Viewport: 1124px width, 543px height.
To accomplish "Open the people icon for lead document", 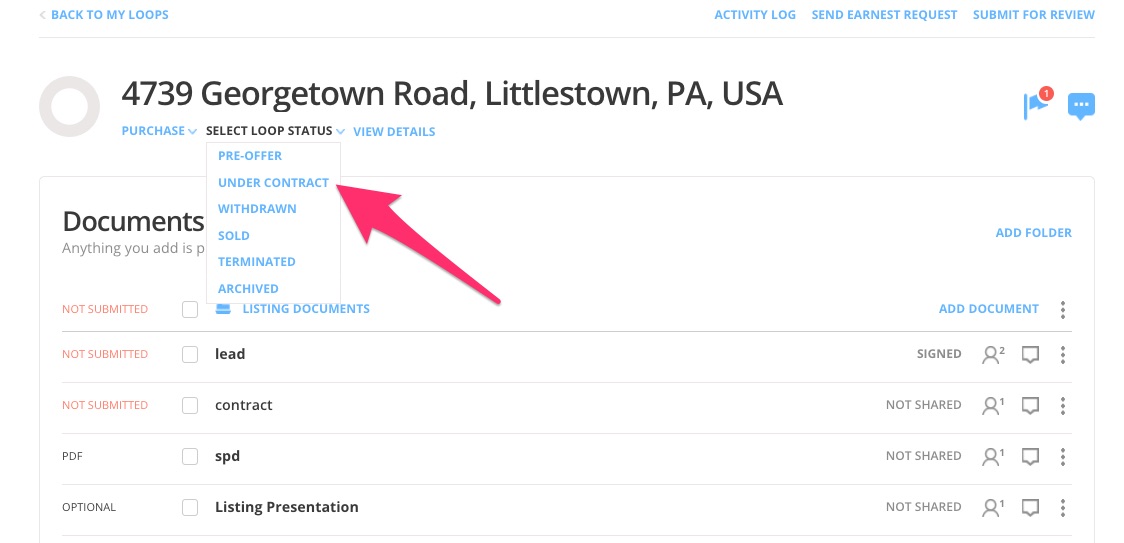I will click(992, 354).
